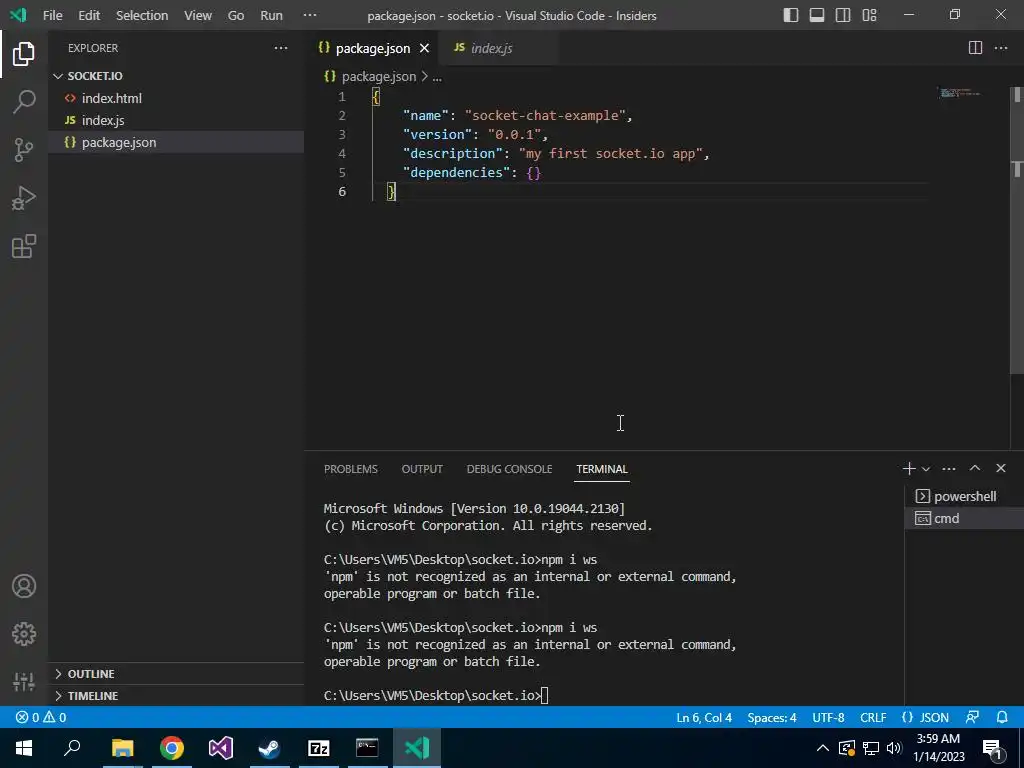Open Steam from the taskbar
Viewport: 1024px width, 768px height.
pyautogui.click(x=269, y=748)
